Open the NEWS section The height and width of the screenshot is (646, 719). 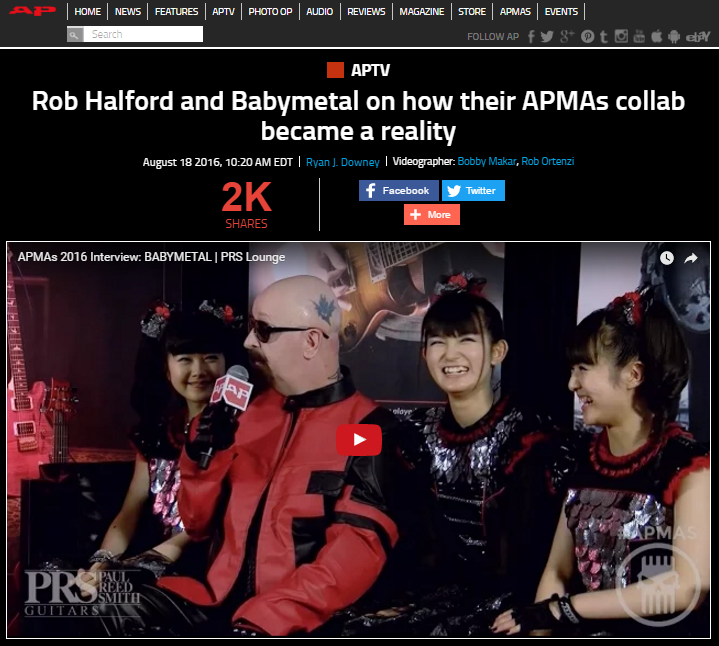tap(128, 11)
